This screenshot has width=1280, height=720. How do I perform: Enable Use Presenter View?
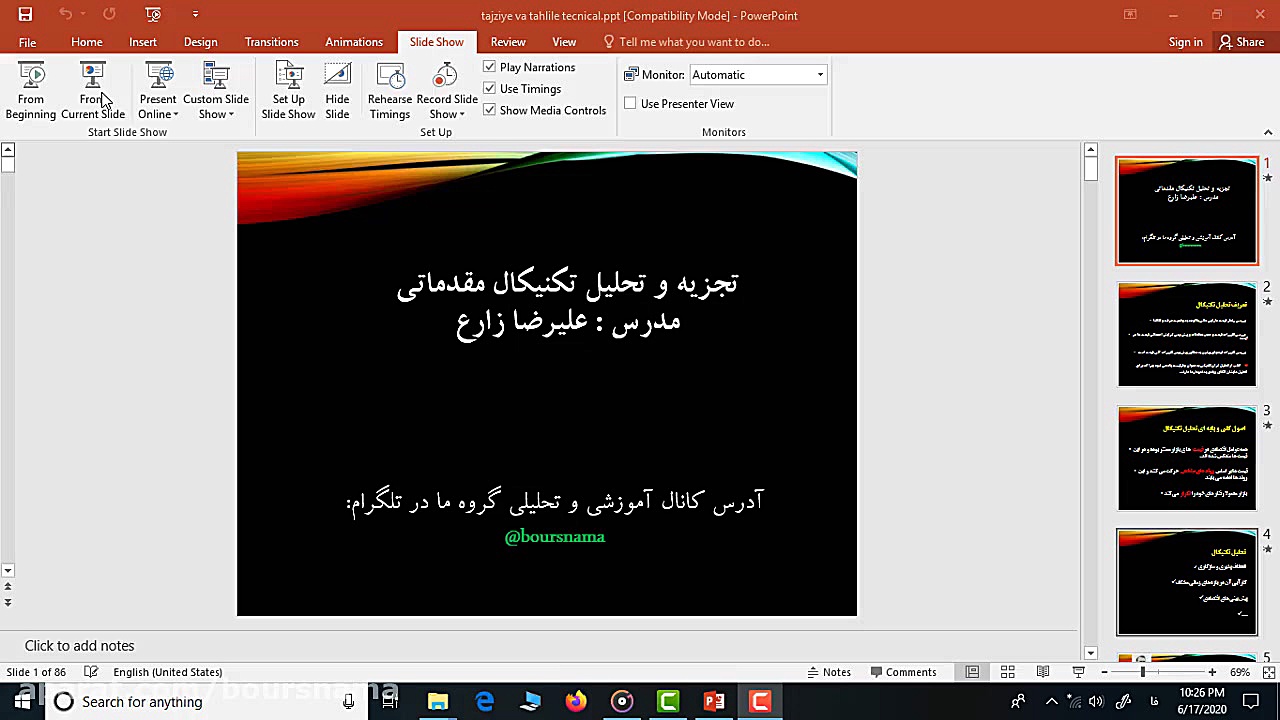coord(630,103)
